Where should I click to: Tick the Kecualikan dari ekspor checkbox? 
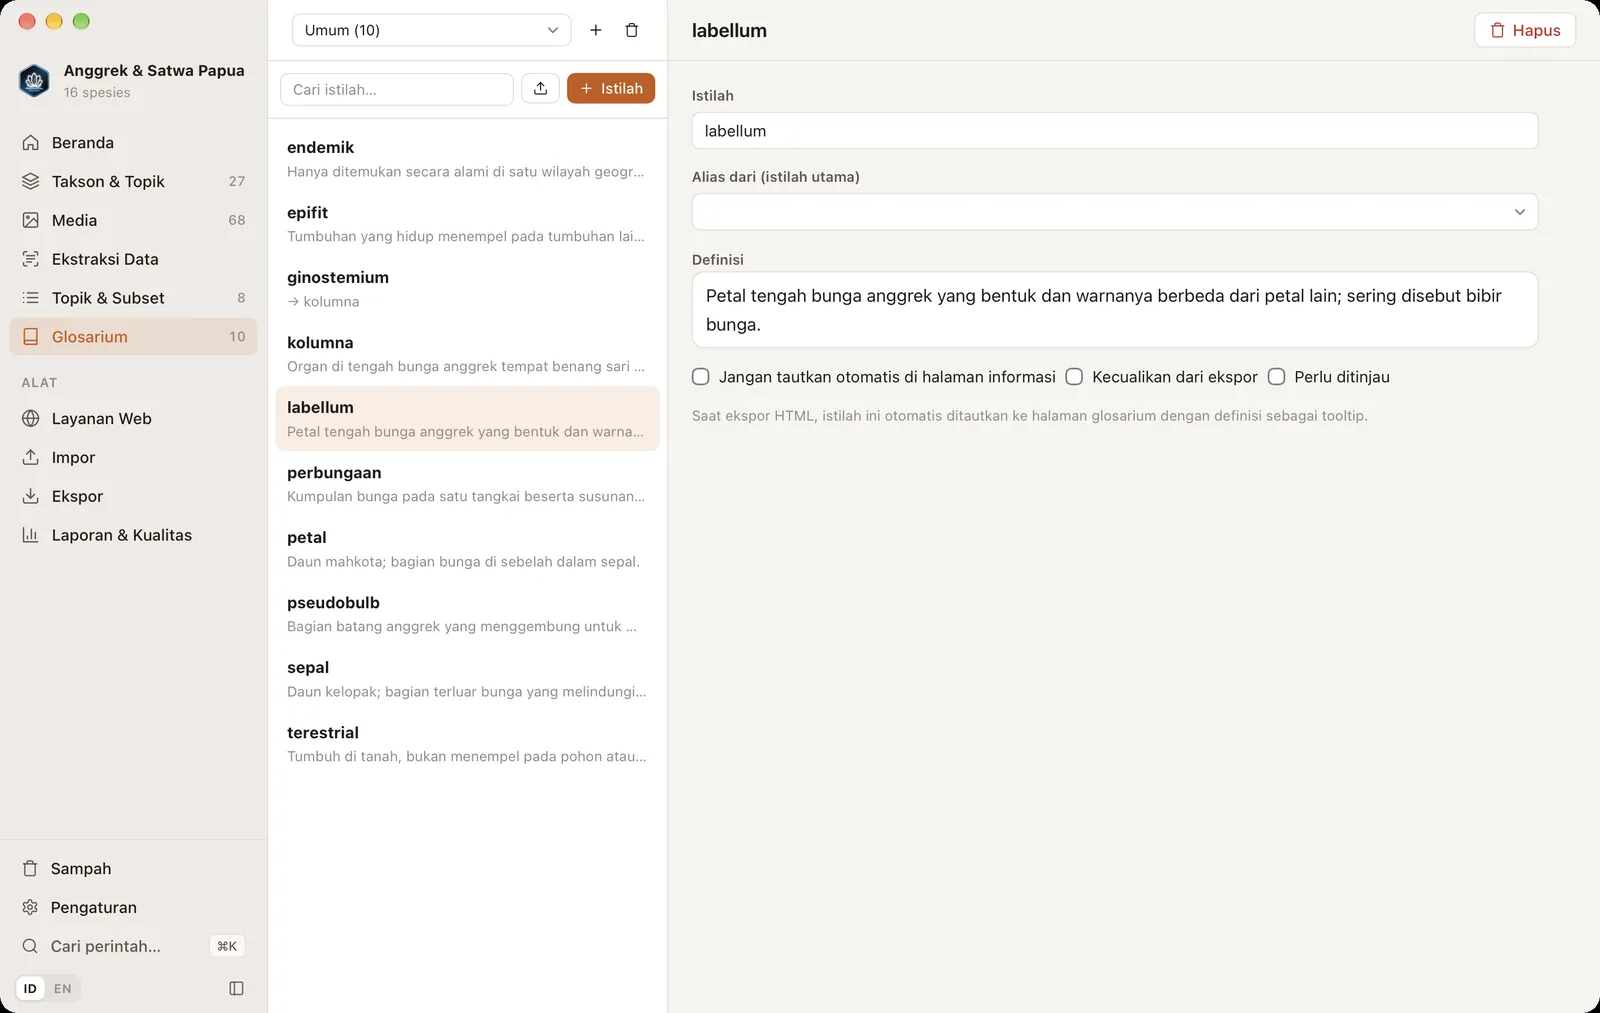(1074, 377)
